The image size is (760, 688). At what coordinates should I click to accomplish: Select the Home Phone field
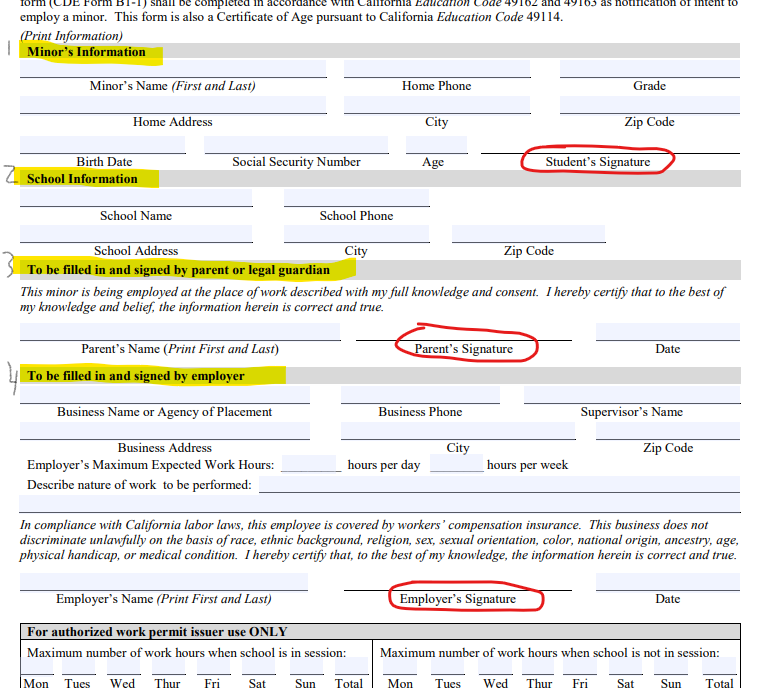[436, 69]
